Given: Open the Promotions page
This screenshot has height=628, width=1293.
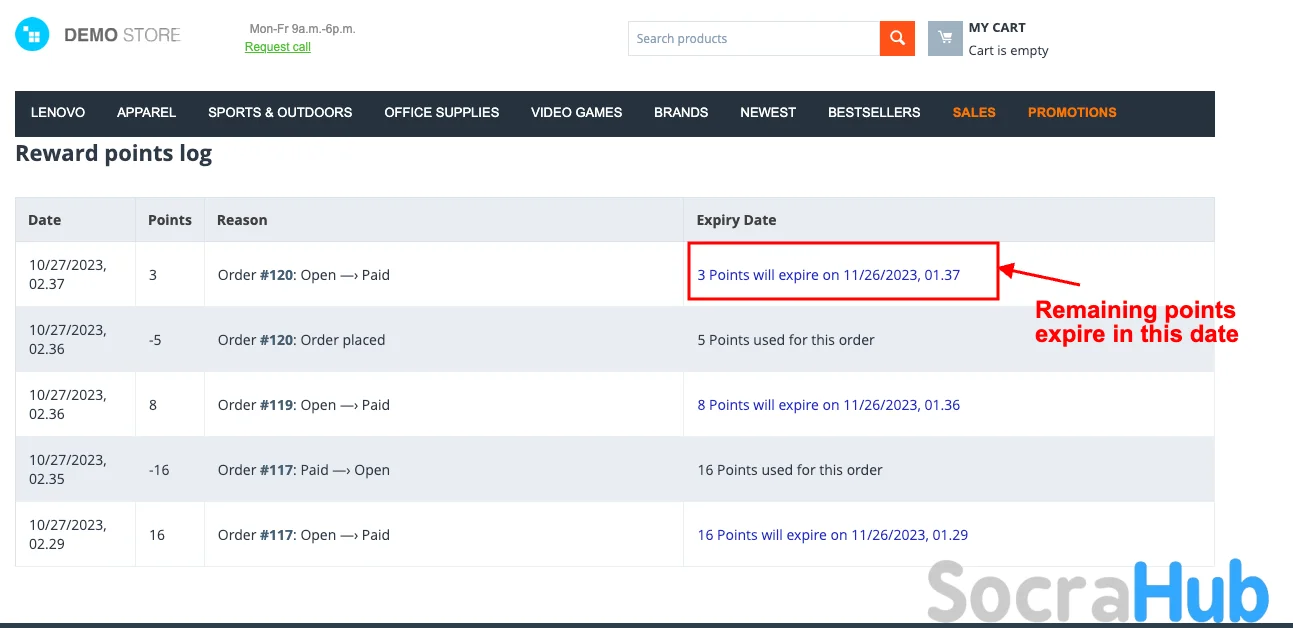Looking at the screenshot, I should click(x=1072, y=112).
